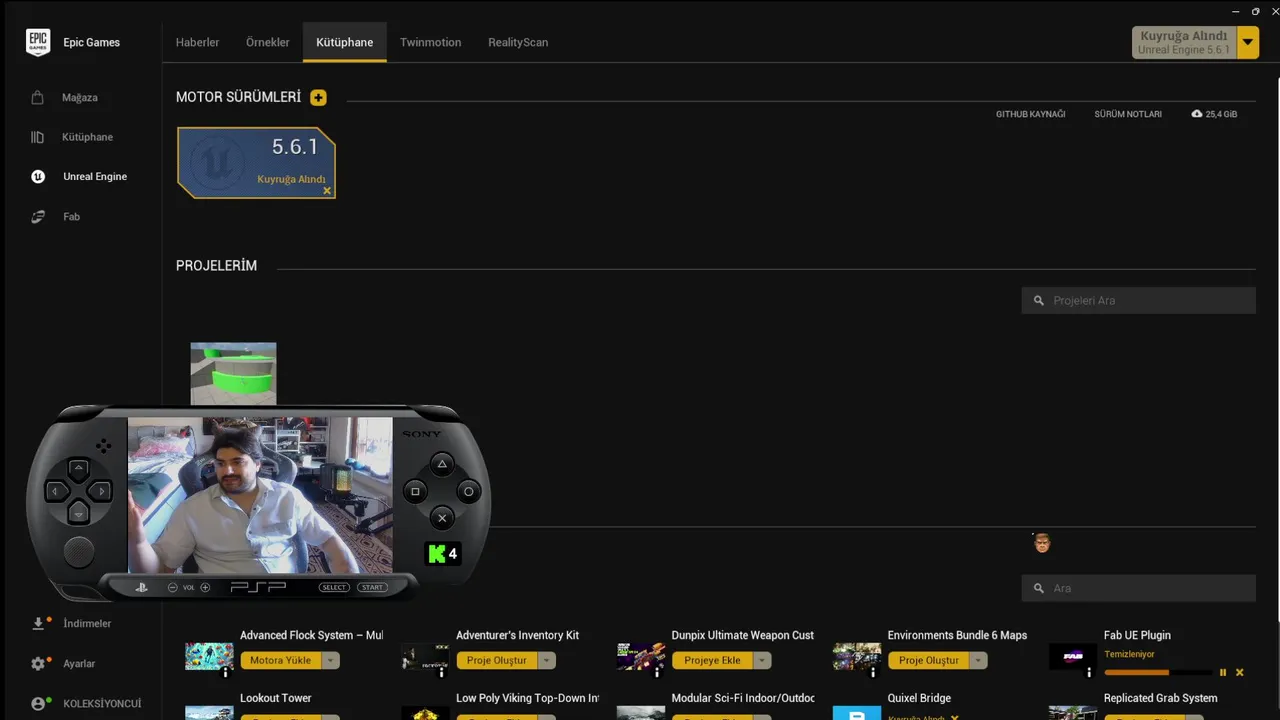The width and height of the screenshot is (1280, 720).
Task: Open Quixel Bridge thumbnail icon
Action: (857, 713)
